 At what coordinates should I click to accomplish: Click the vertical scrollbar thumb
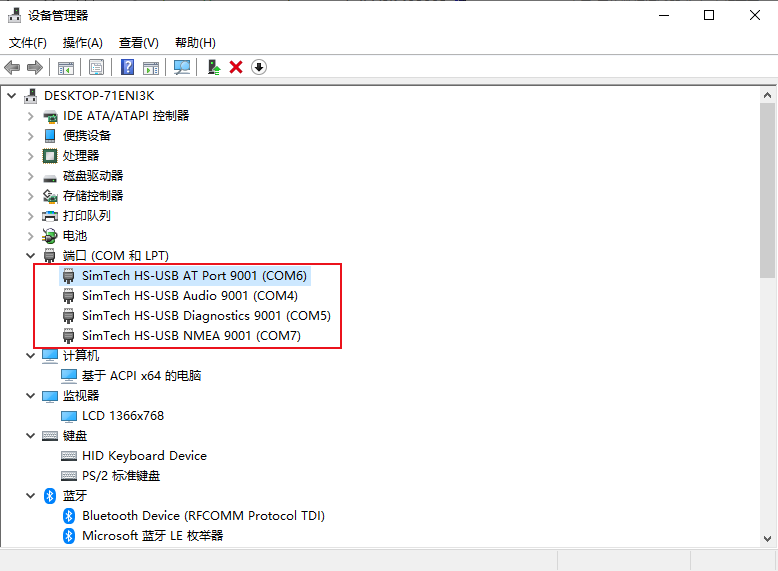click(768, 190)
